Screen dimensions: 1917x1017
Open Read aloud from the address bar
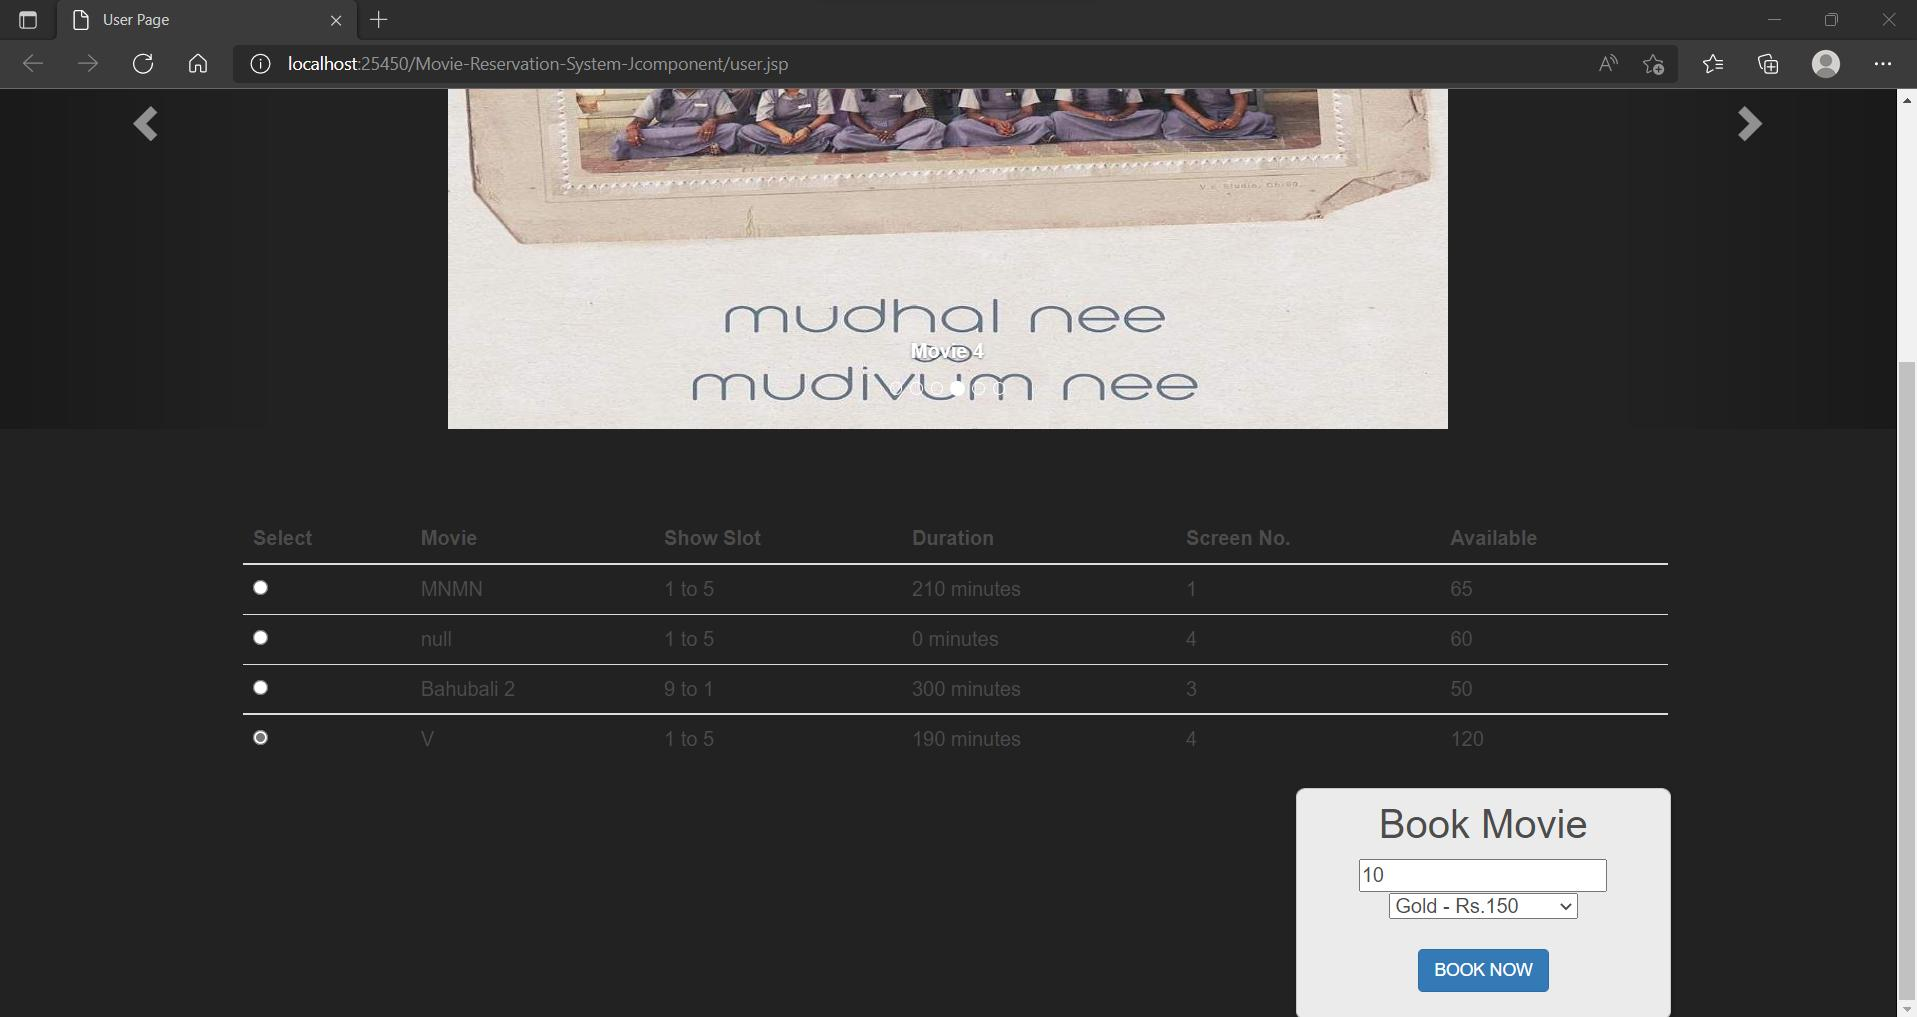tap(1606, 63)
